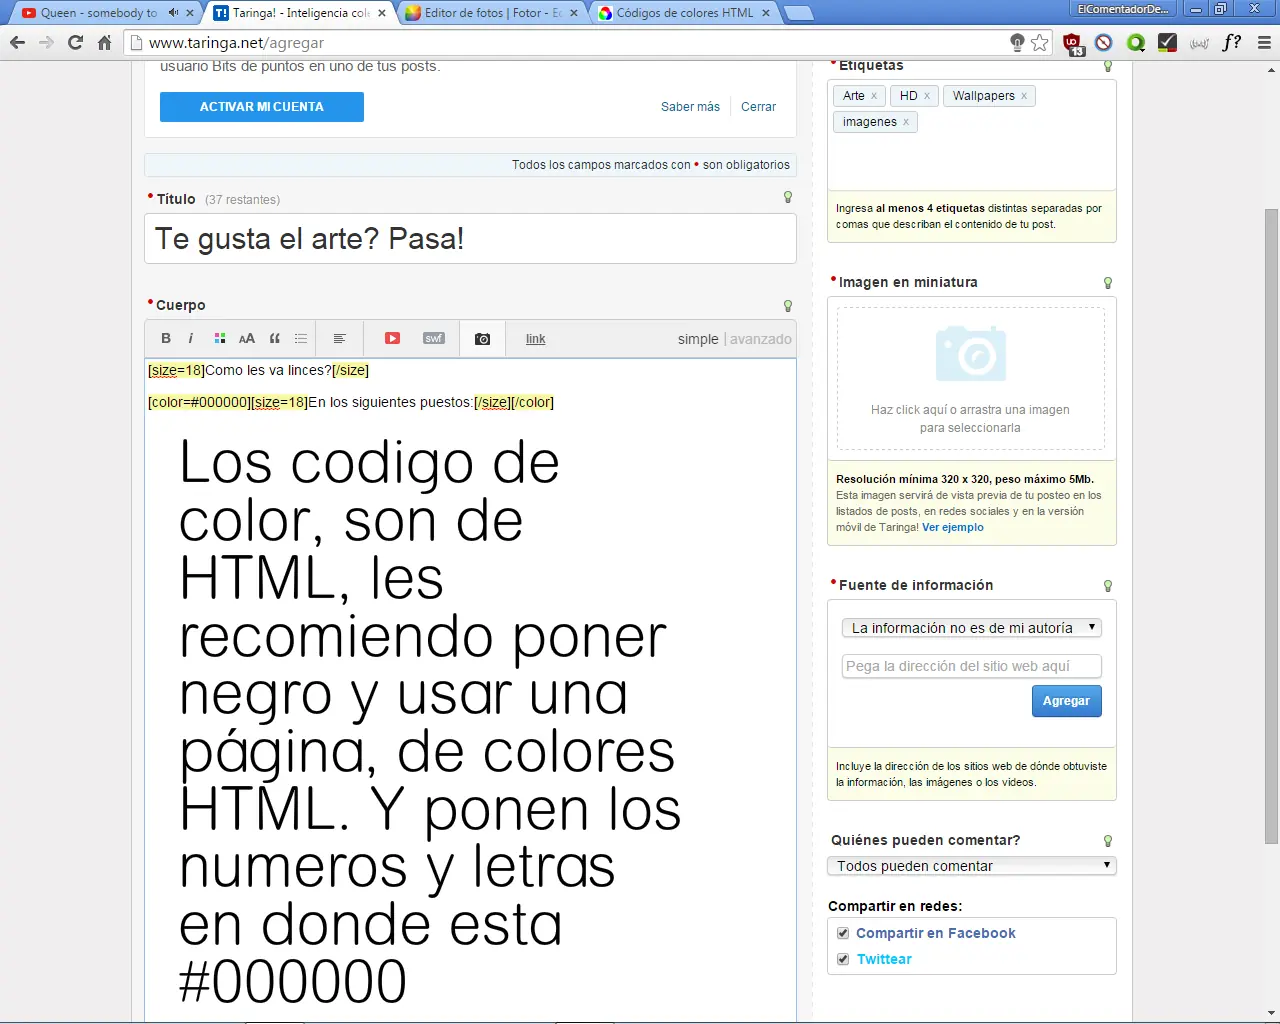Remove the imagenes tag

point(906,122)
